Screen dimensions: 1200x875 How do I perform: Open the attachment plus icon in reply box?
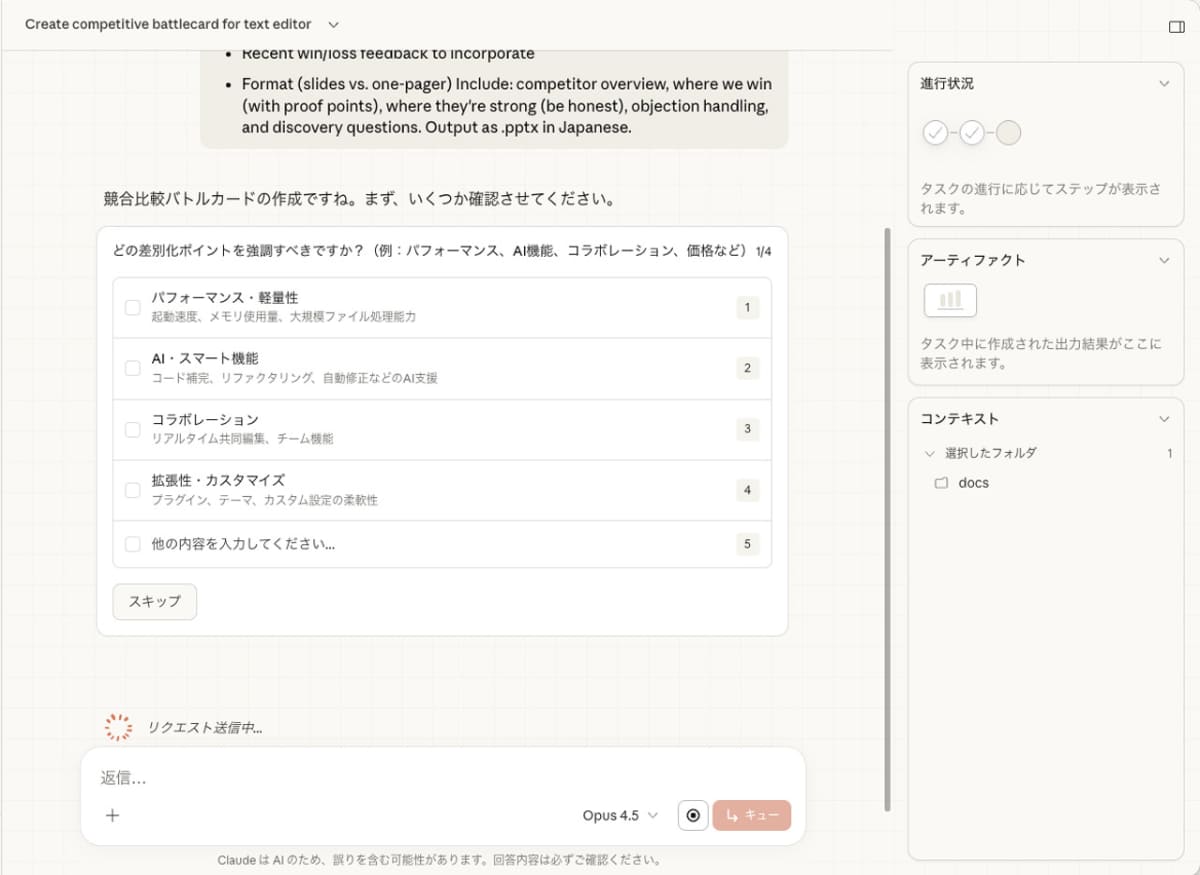click(x=112, y=815)
